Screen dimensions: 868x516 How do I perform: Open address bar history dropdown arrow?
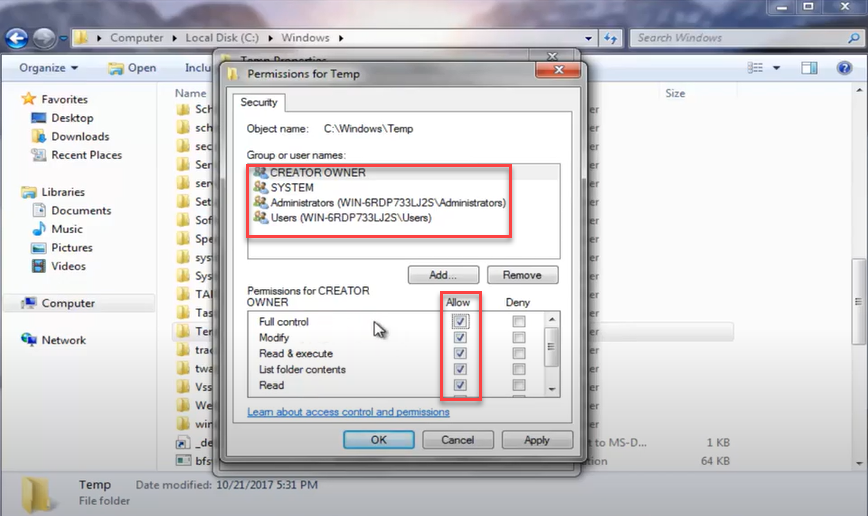tap(588, 38)
